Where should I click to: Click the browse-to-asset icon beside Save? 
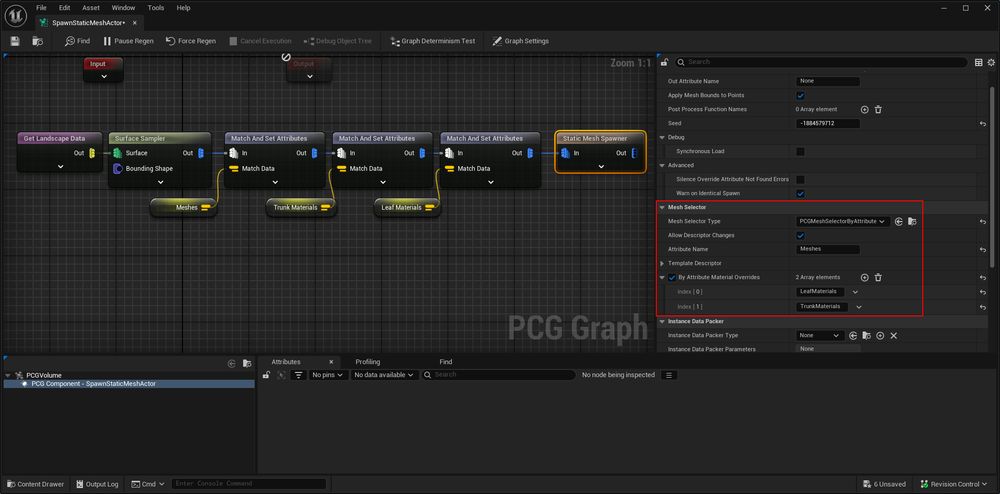38,41
